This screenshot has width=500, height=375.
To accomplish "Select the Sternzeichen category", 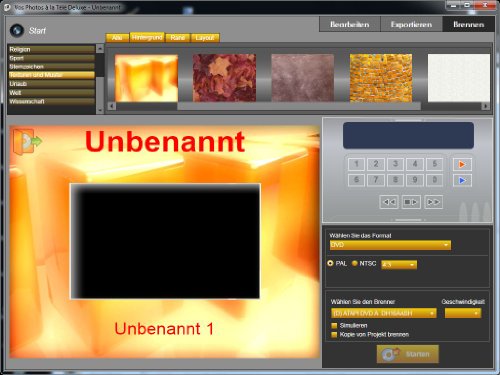I will point(52,67).
